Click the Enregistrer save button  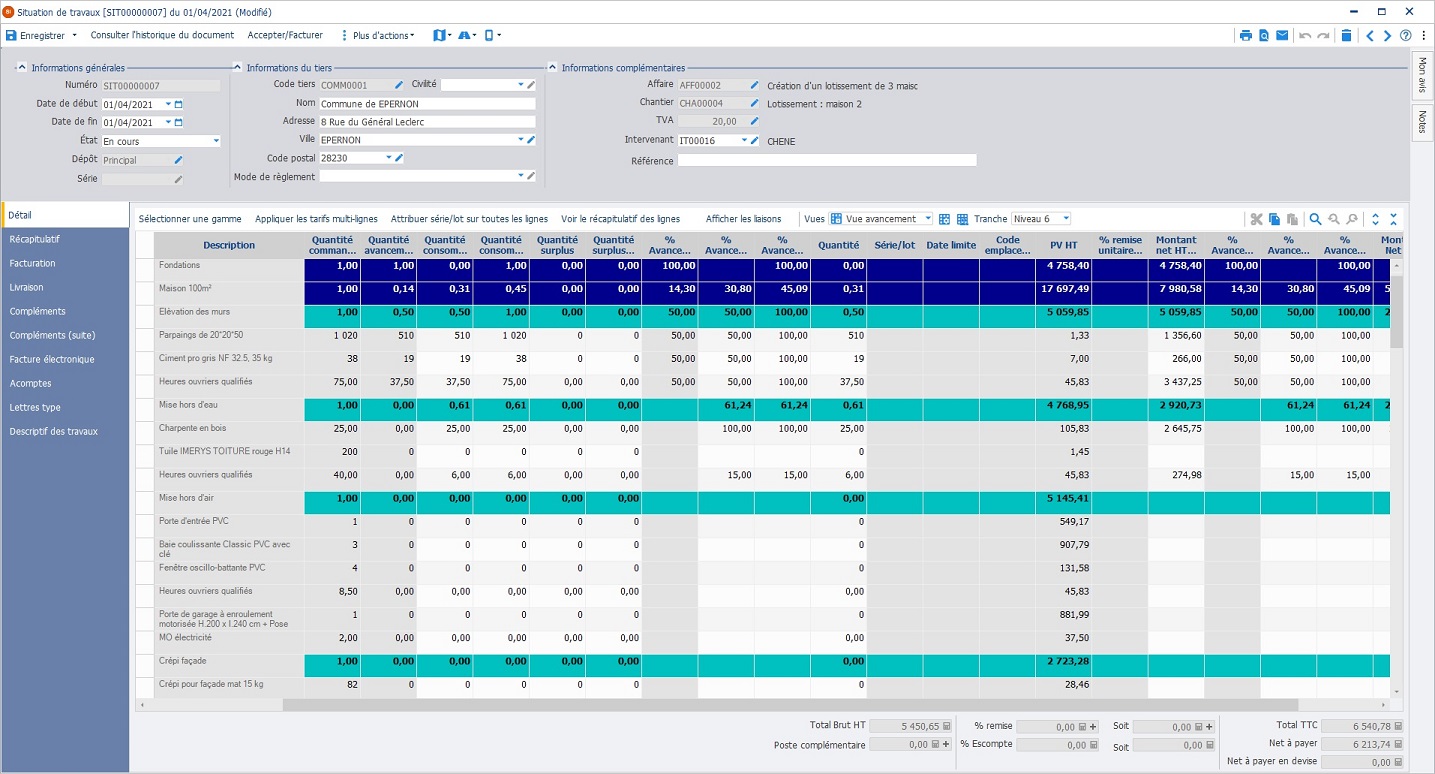click(x=35, y=35)
